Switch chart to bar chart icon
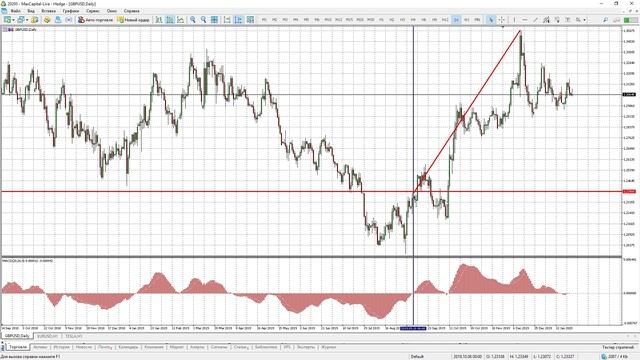Image resolution: width=640 pixels, height=360 pixels. [159, 20]
